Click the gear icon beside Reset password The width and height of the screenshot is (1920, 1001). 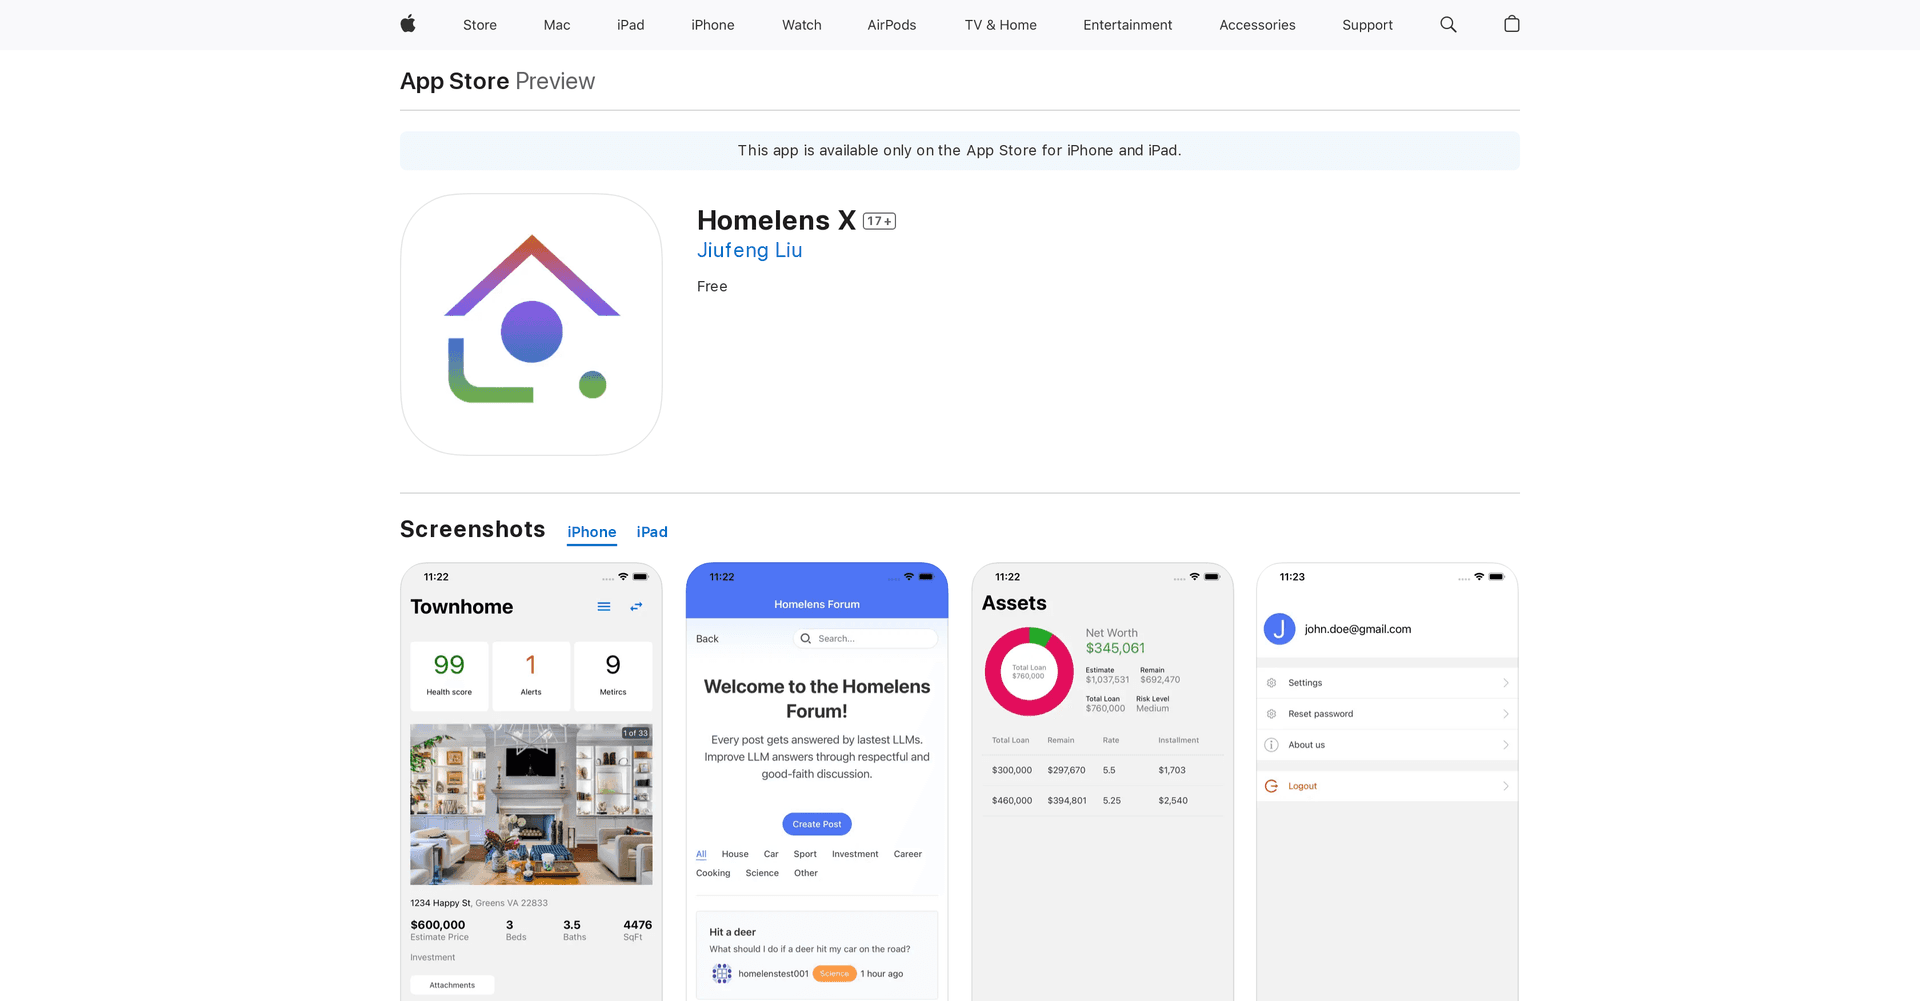1272,714
